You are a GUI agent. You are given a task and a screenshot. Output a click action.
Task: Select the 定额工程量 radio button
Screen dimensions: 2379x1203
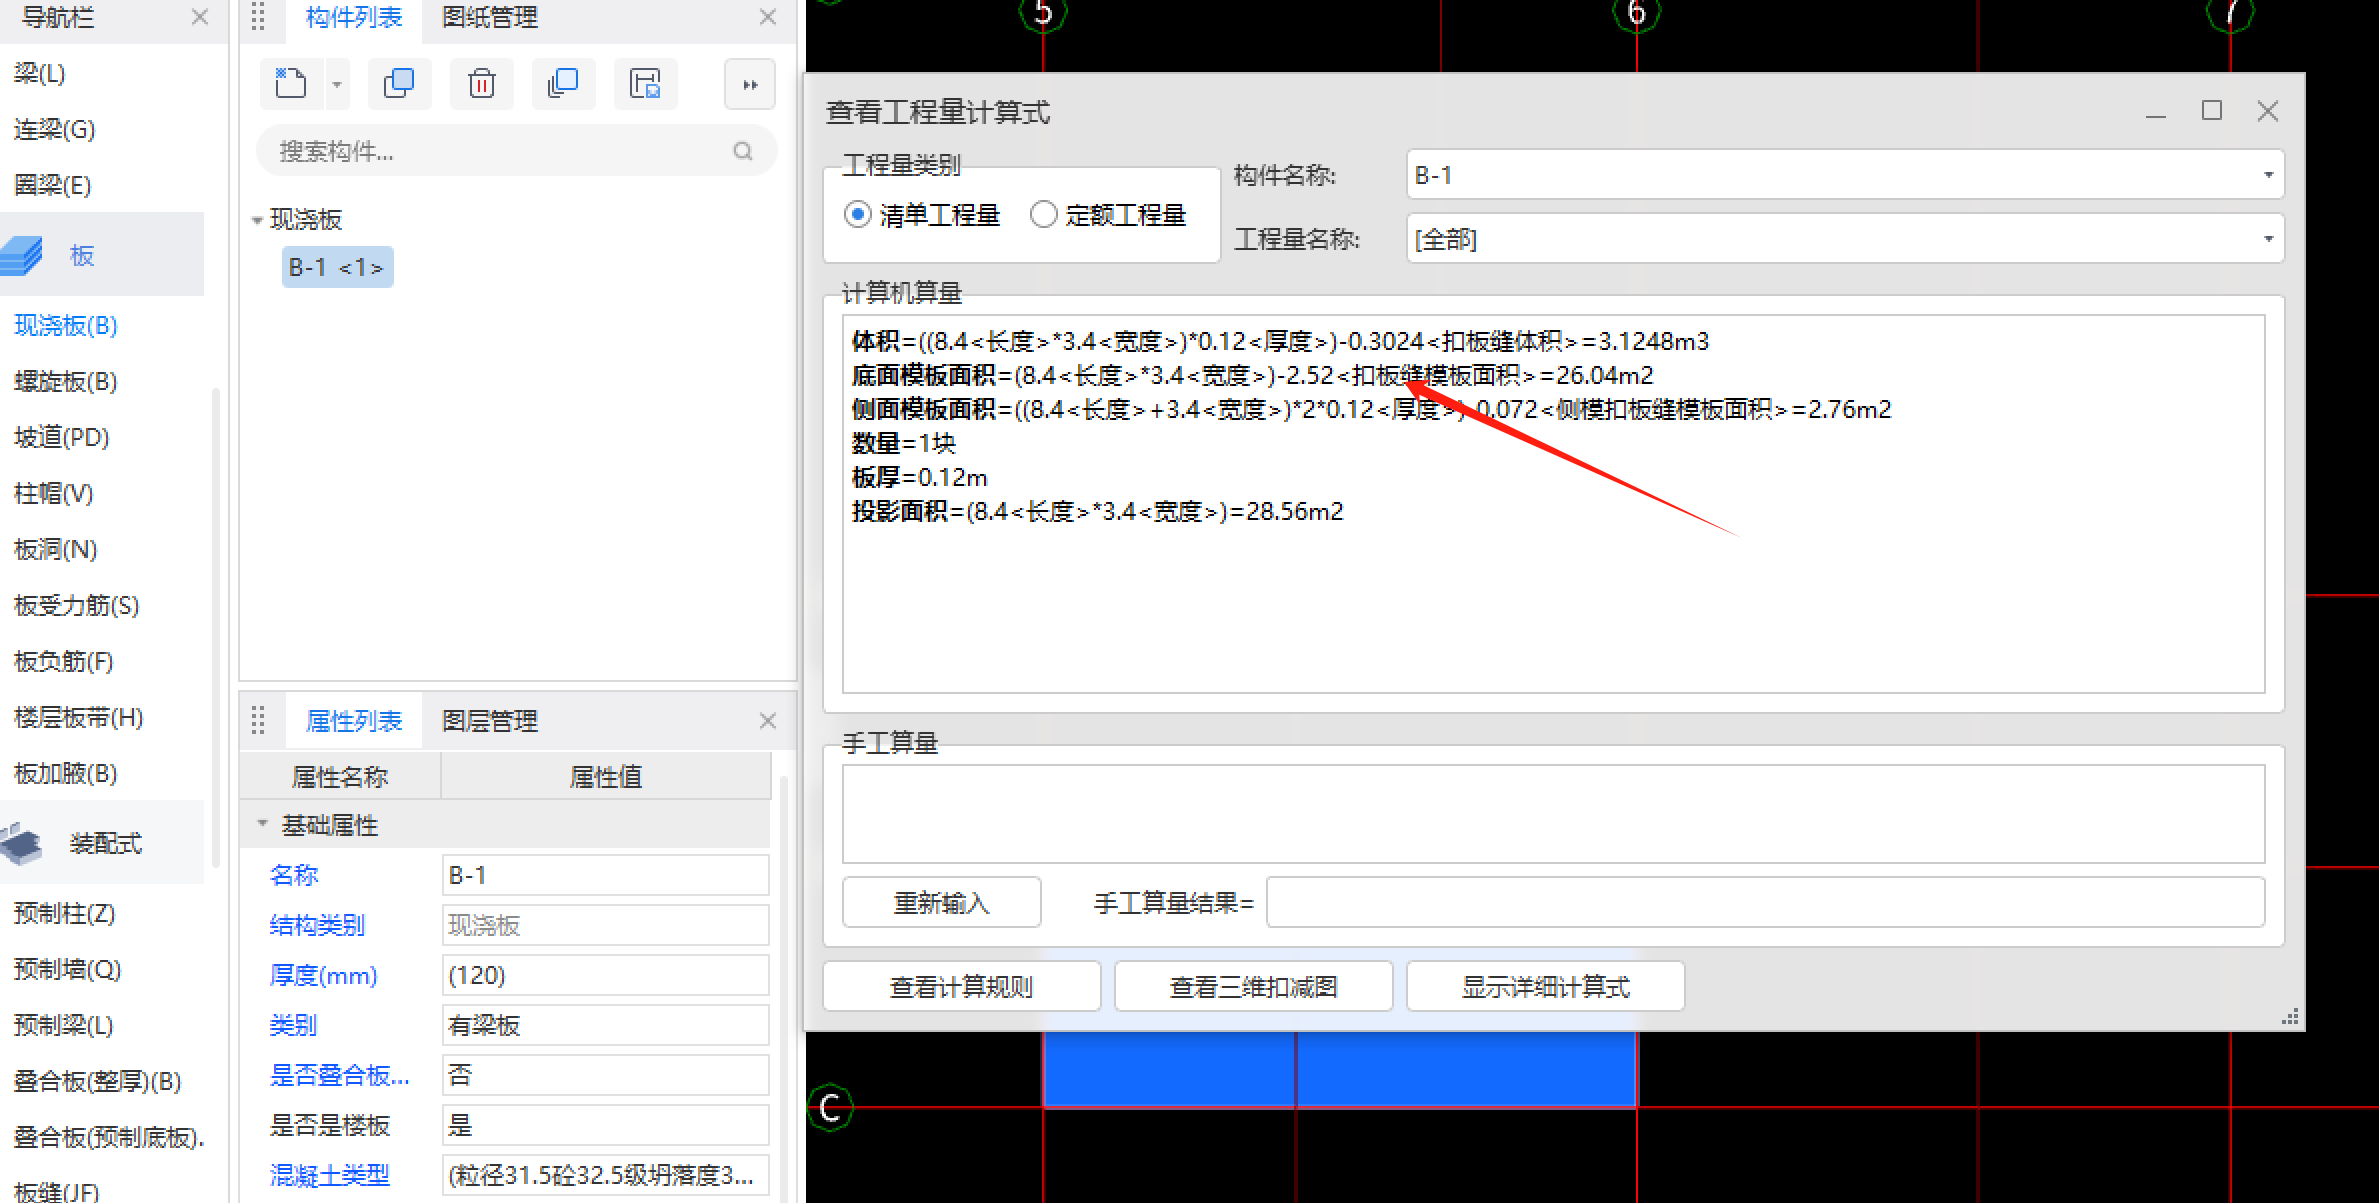tap(1044, 215)
